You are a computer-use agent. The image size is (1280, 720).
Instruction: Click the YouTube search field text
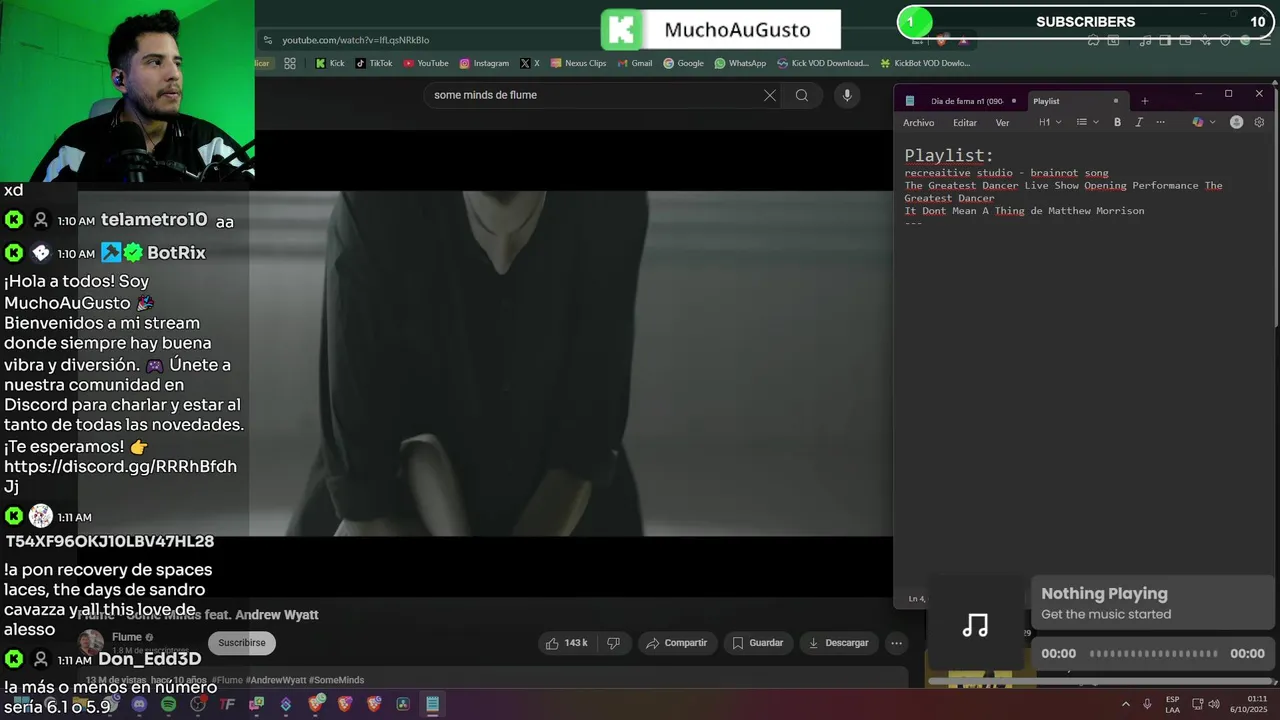486,95
